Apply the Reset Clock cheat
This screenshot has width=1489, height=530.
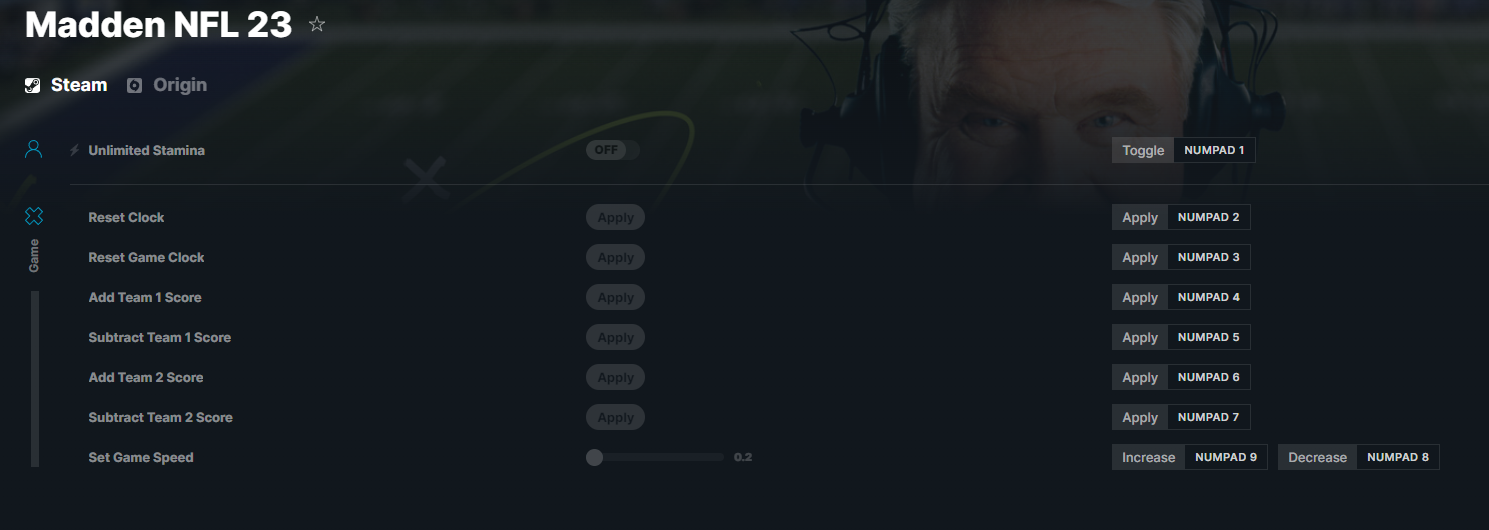pos(615,217)
